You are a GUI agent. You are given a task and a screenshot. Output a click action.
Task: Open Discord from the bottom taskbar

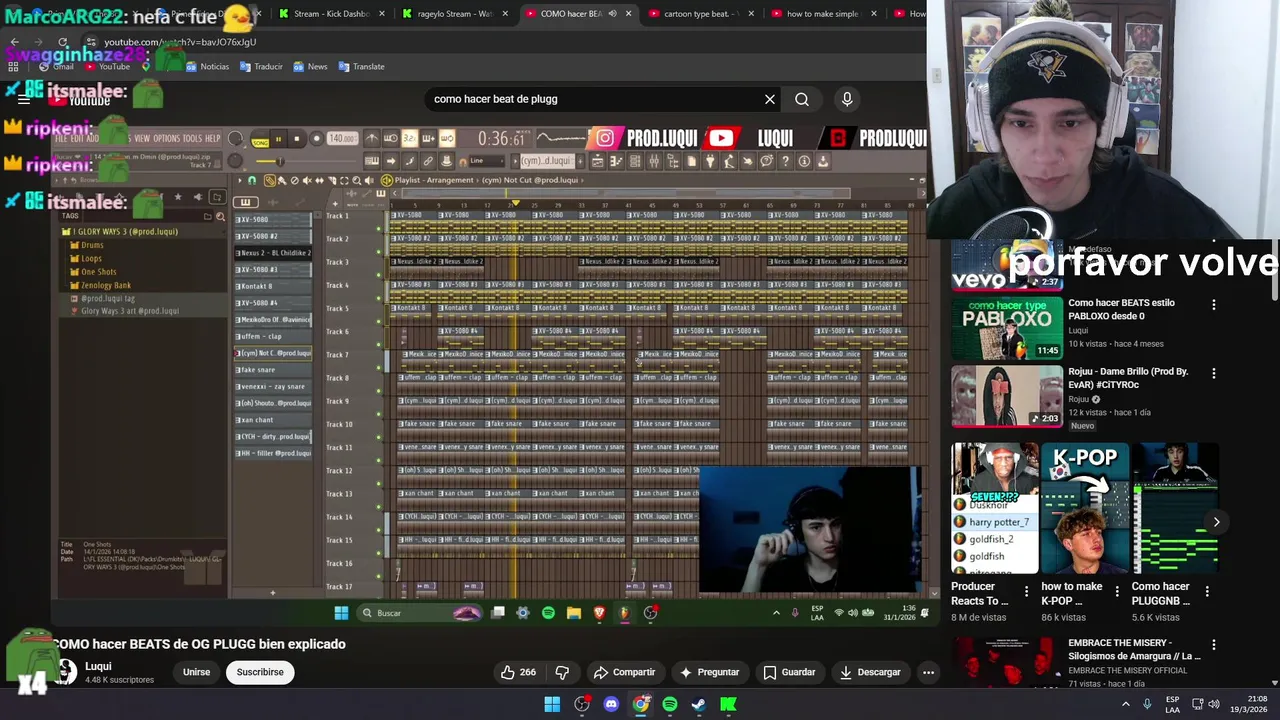(x=611, y=704)
